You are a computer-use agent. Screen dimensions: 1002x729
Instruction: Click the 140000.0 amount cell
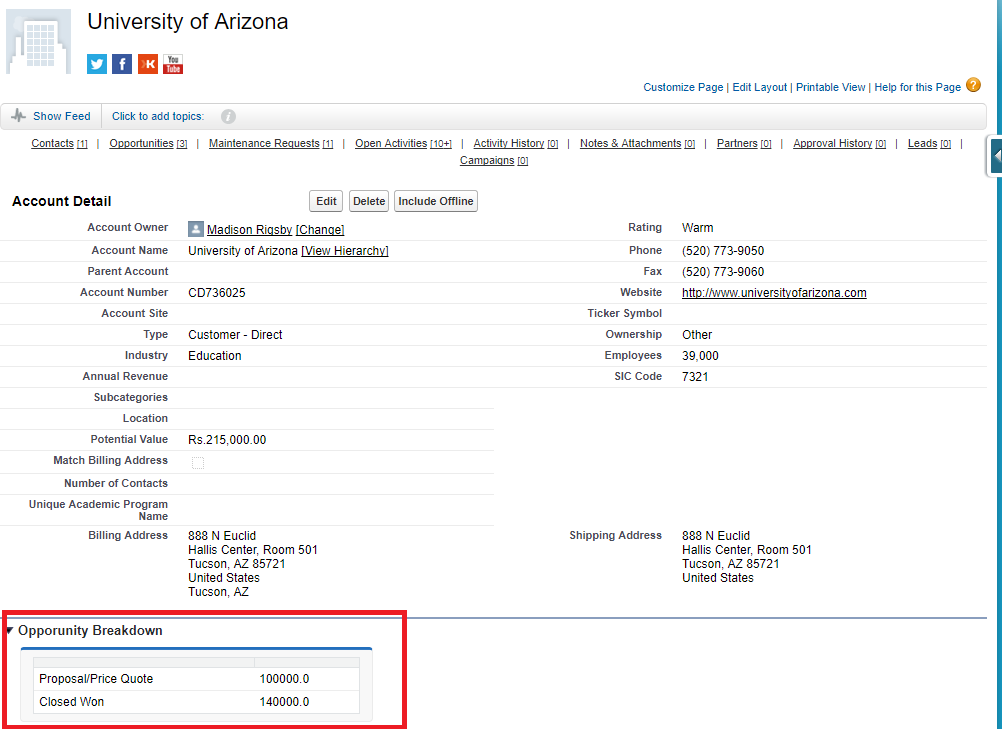[284, 702]
